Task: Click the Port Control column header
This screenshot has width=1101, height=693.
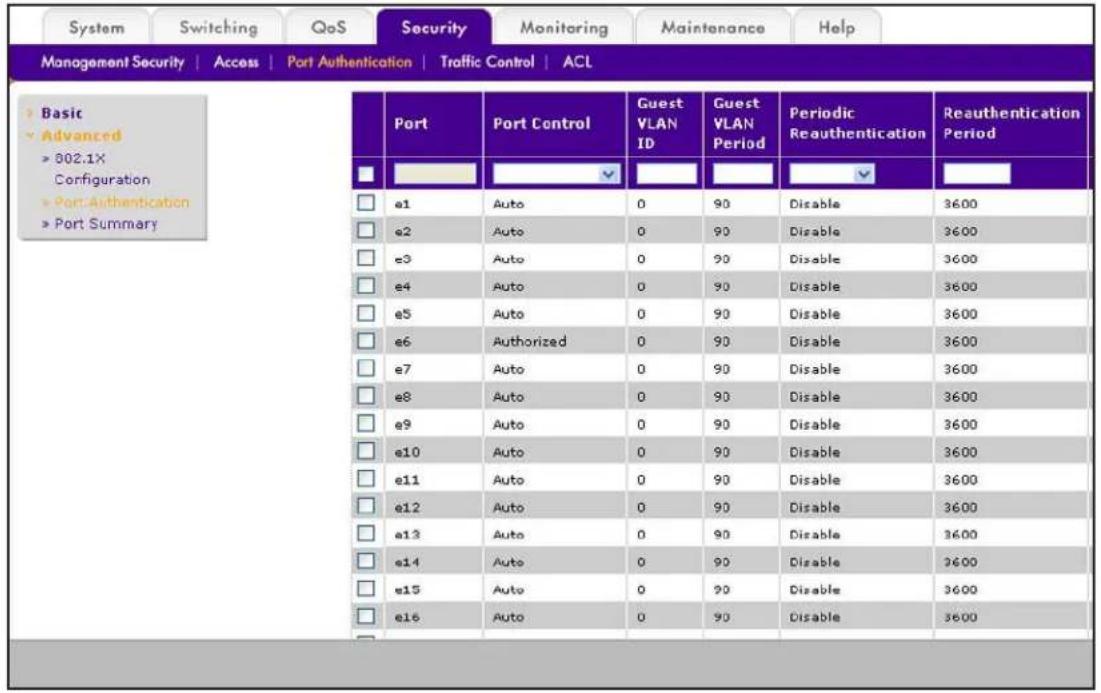Action: 541,124
